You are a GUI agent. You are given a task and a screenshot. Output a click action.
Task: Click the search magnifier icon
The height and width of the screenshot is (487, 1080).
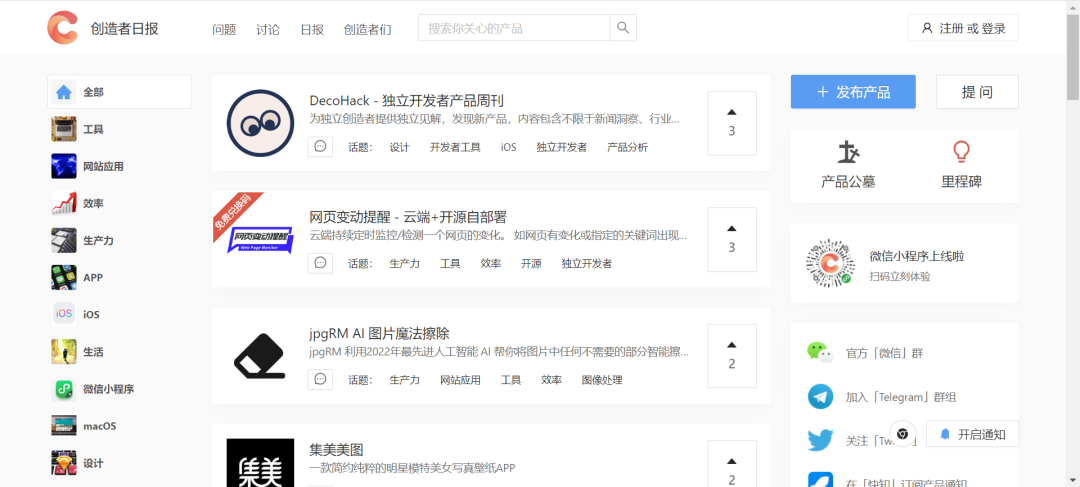623,28
